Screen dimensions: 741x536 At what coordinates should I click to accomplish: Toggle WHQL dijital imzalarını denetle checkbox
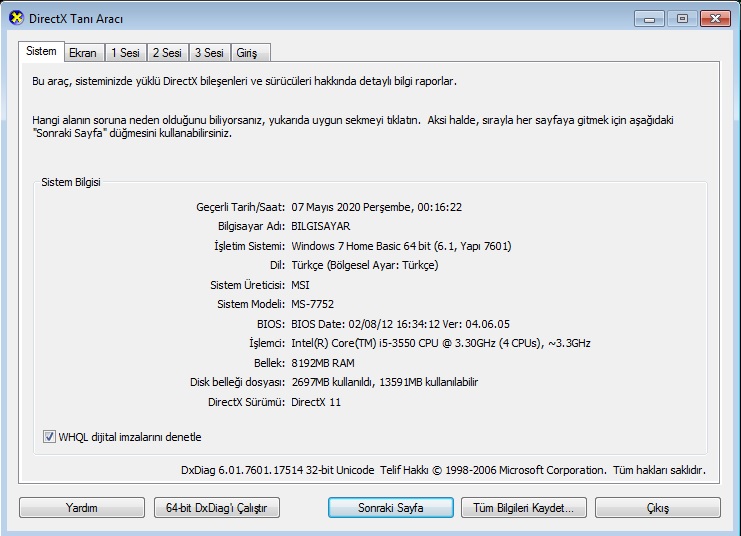point(49,436)
